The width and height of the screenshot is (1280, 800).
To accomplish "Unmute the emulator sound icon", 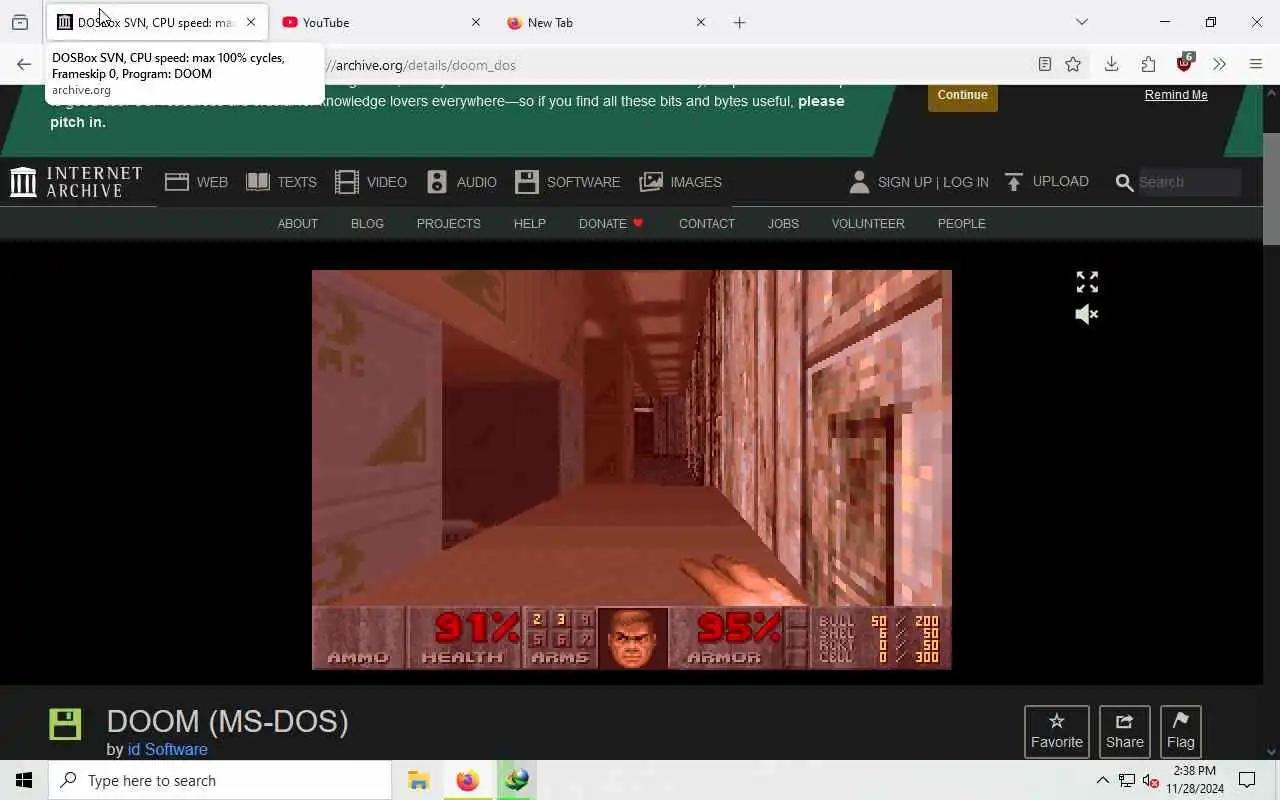I will [x=1087, y=314].
